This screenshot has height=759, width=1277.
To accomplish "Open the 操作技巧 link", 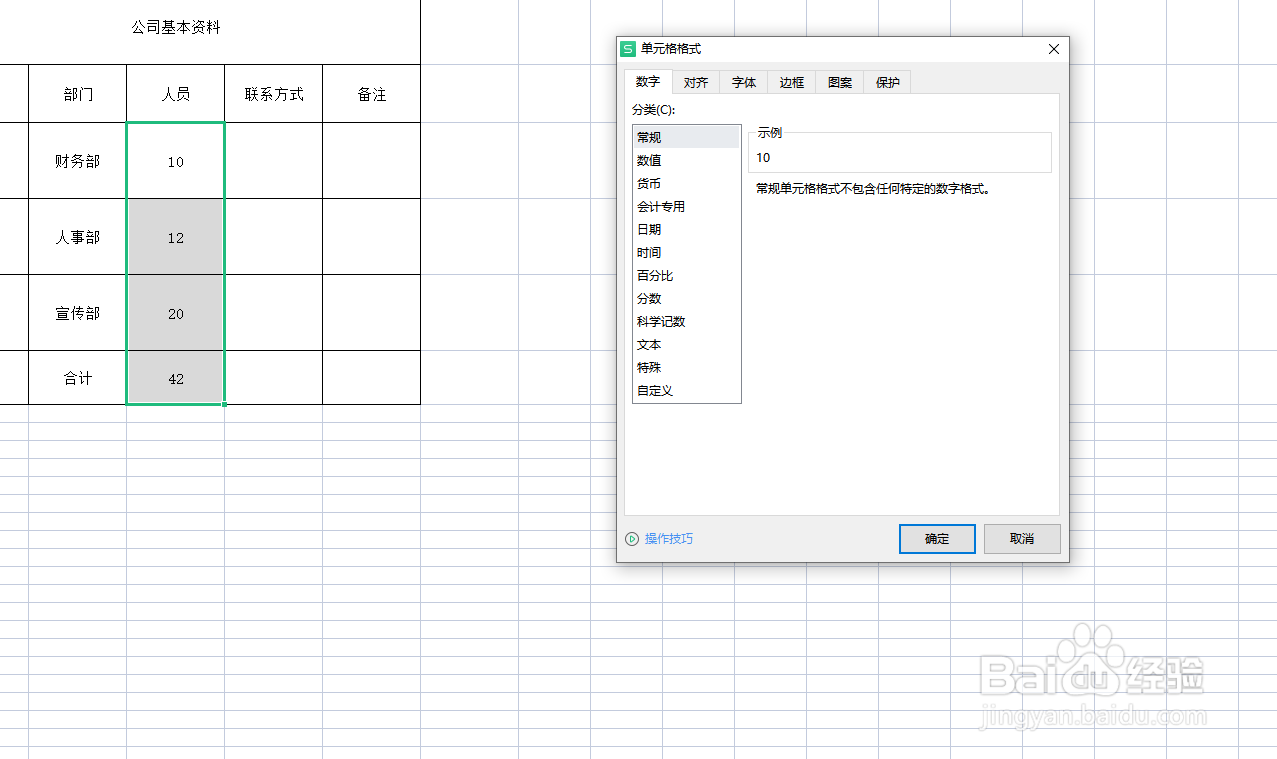I will click(669, 539).
